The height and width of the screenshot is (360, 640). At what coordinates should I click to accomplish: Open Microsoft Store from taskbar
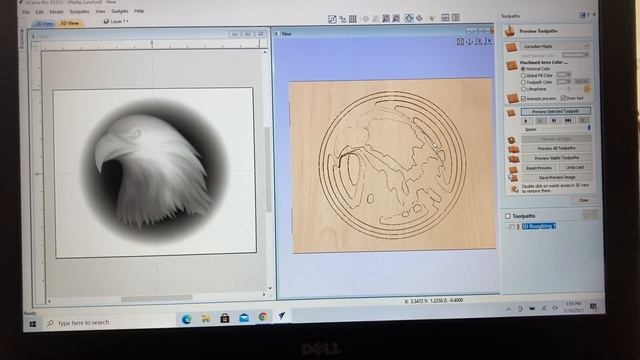click(224, 318)
